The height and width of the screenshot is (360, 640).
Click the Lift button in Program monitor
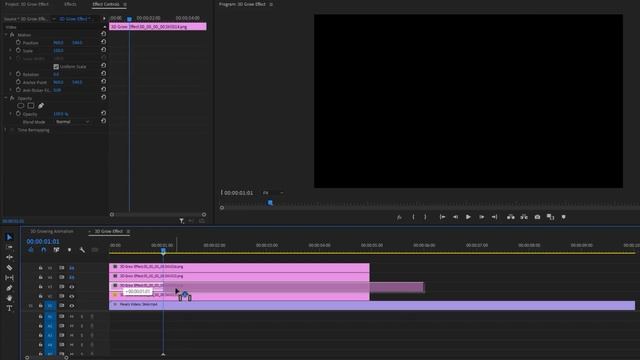tap(511, 217)
